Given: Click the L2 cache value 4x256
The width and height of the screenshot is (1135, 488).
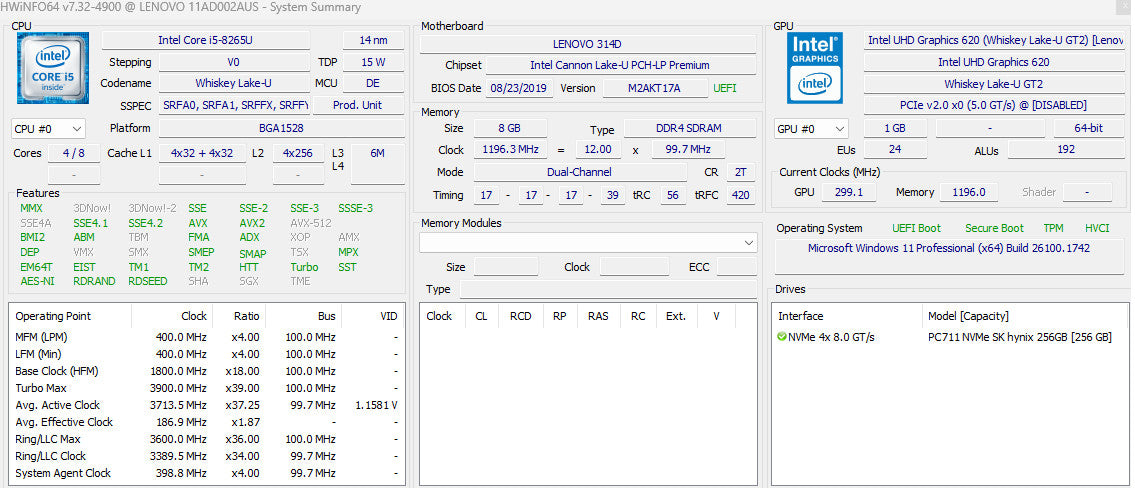Looking at the screenshot, I should [298, 153].
